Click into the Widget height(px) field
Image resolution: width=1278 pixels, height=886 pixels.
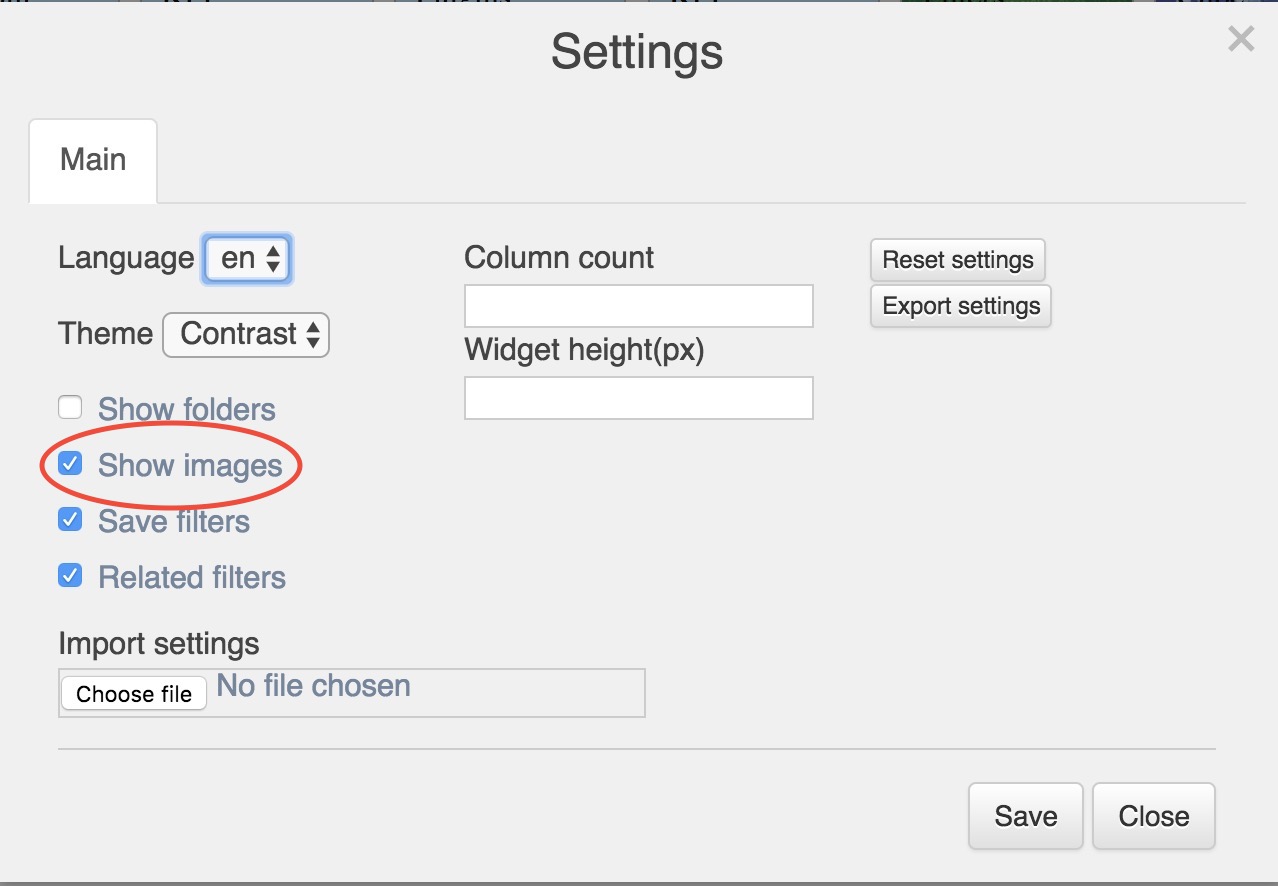click(638, 398)
